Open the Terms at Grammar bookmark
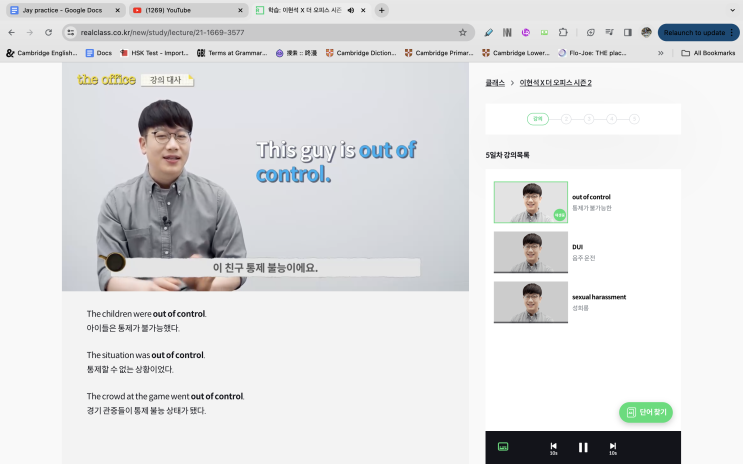This screenshot has width=743, height=464. click(x=232, y=53)
